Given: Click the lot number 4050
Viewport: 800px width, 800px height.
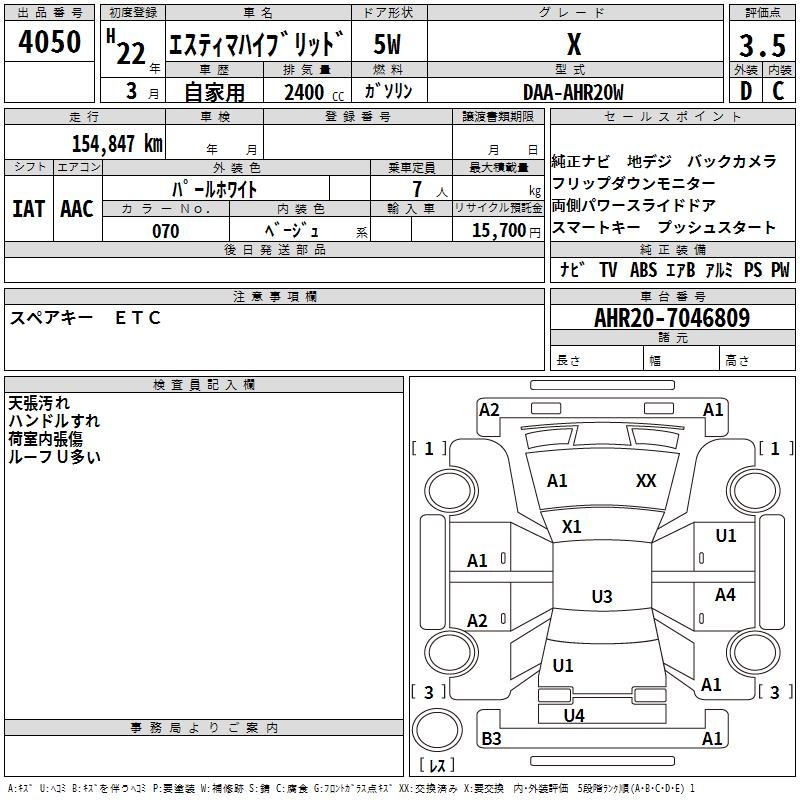Looking at the screenshot, I should 49,42.
